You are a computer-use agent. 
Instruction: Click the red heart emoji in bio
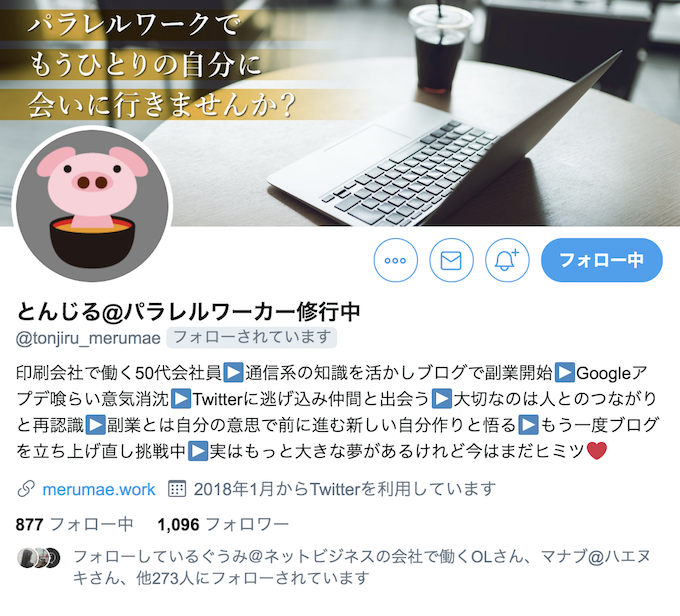(x=596, y=451)
